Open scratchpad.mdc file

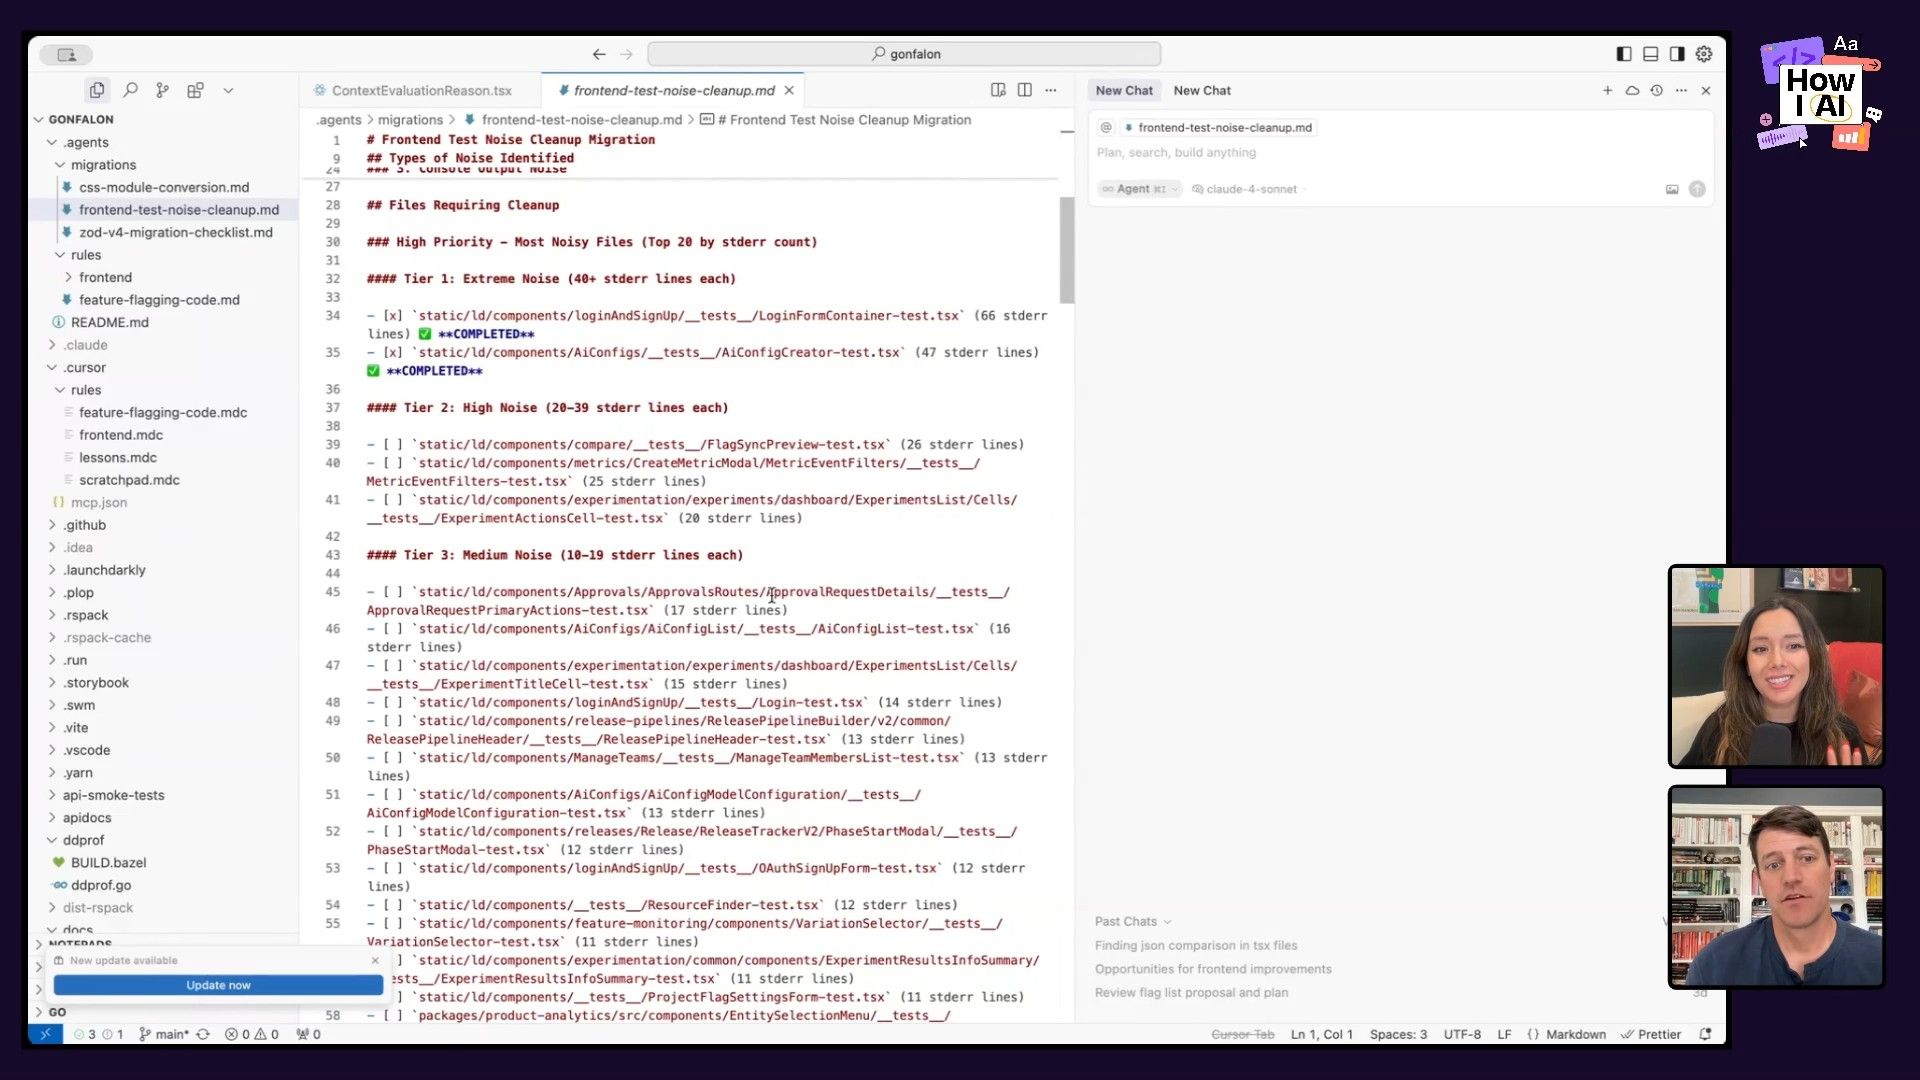coord(129,480)
